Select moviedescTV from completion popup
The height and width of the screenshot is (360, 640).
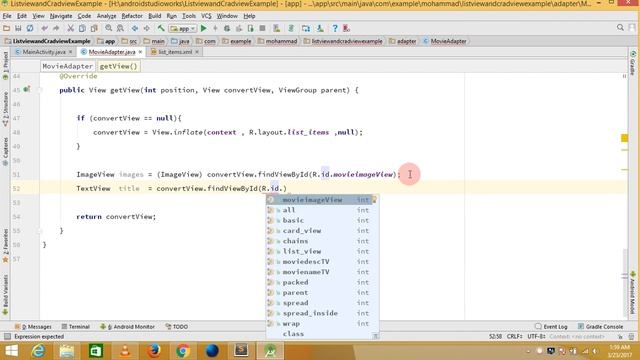[322, 262]
